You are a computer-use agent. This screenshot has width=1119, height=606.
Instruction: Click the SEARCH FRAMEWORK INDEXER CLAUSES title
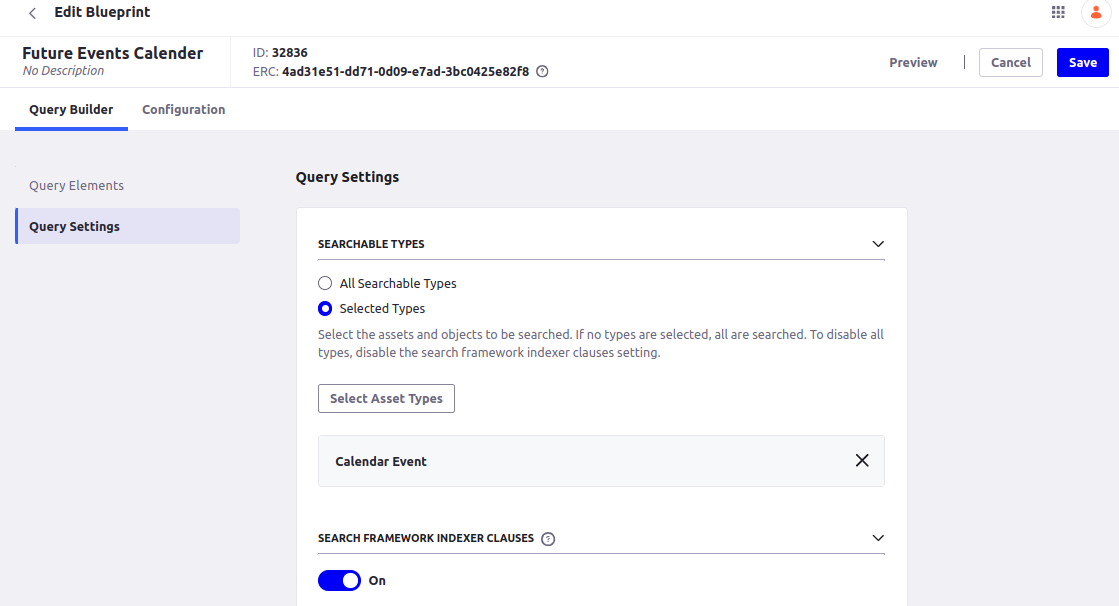point(426,538)
